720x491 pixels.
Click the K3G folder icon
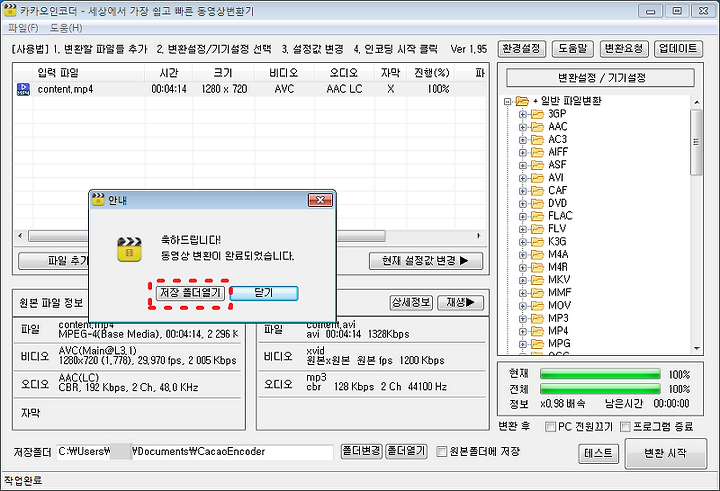(x=537, y=242)
